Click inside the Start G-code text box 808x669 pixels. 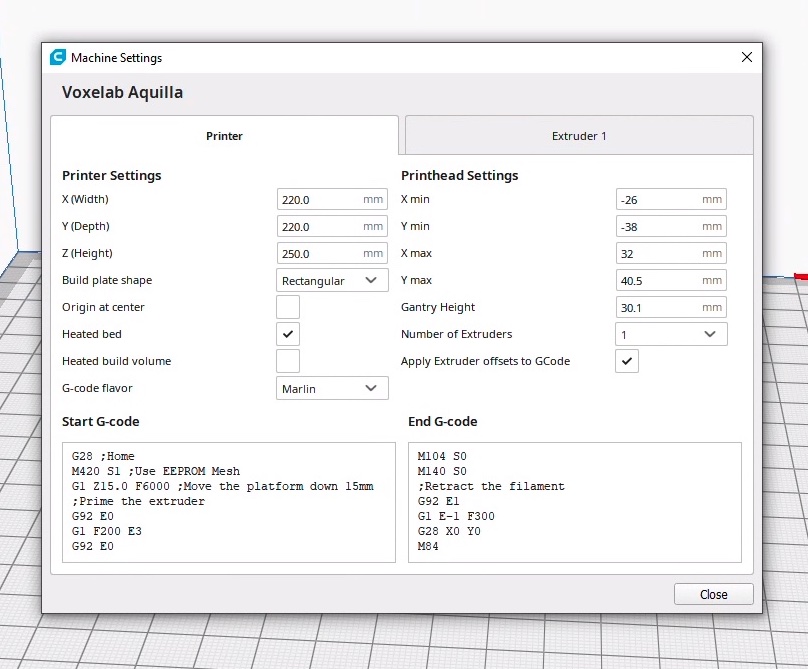coord(229,502)
